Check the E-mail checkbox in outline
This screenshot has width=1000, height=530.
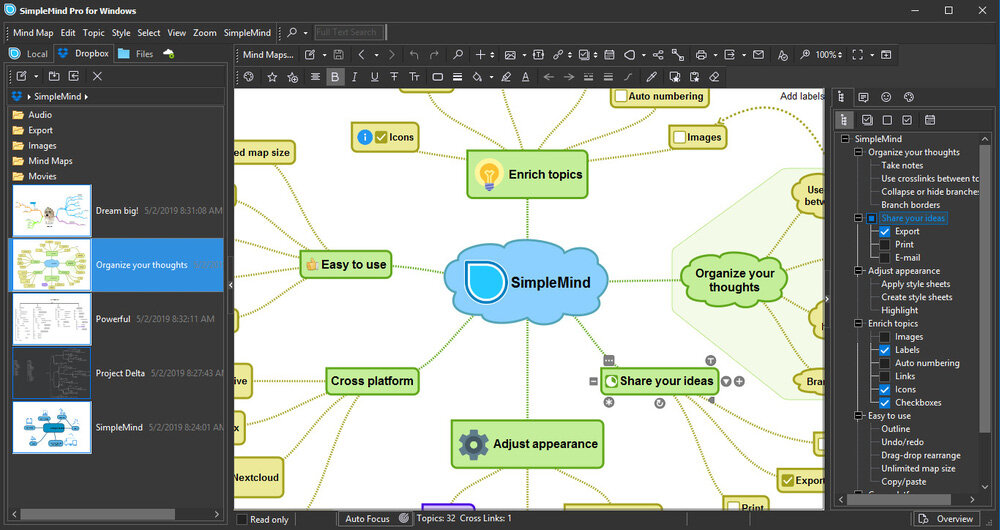point(885,258)
